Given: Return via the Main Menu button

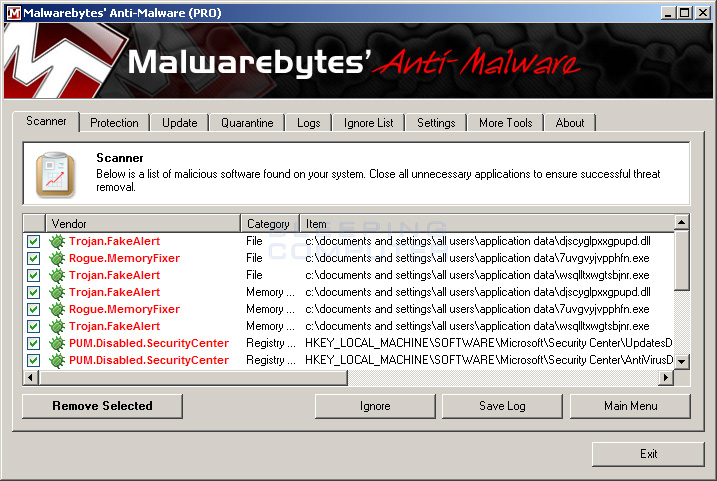Looking at the screenshot, I should point(631,406).
